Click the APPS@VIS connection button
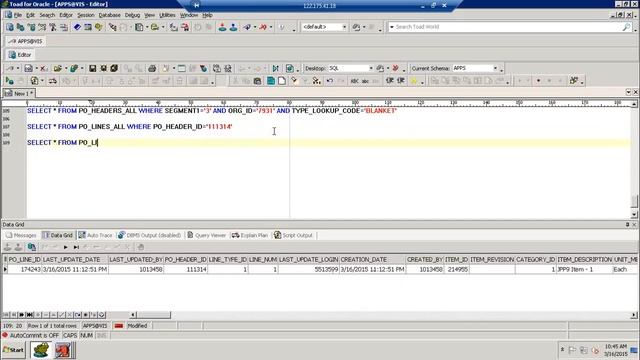This screenshot has width=640, height=360. [25, 41]
